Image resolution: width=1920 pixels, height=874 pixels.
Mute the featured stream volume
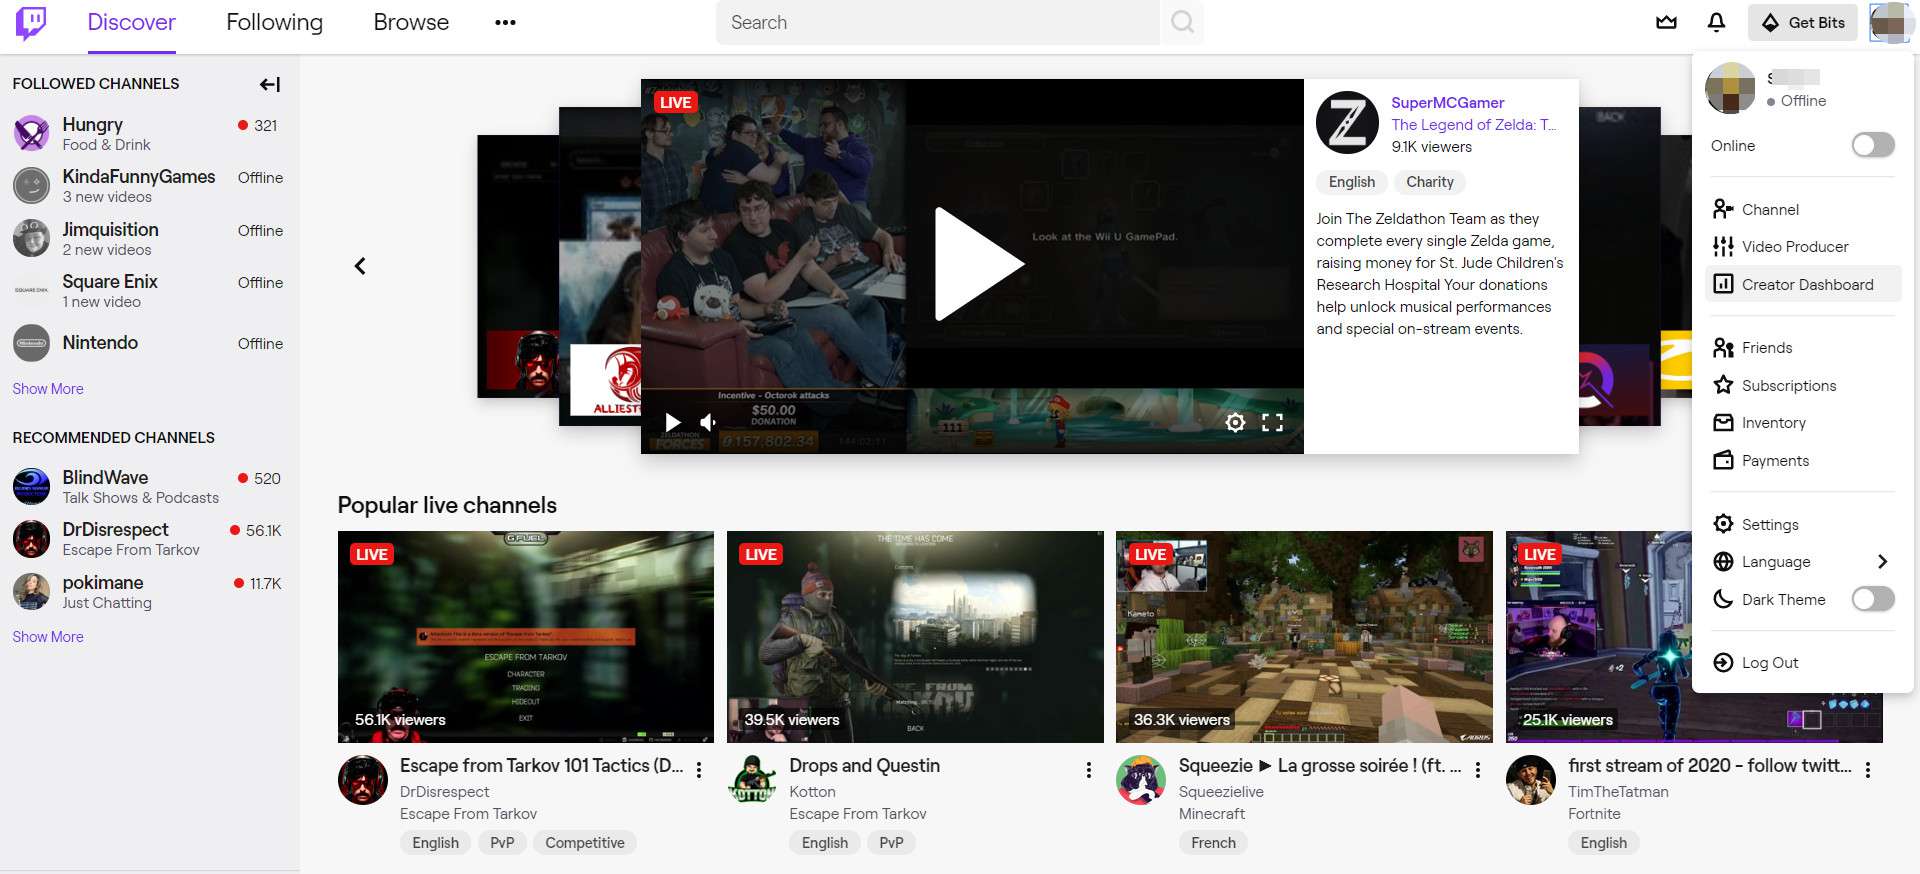click(x=708, y=422)
